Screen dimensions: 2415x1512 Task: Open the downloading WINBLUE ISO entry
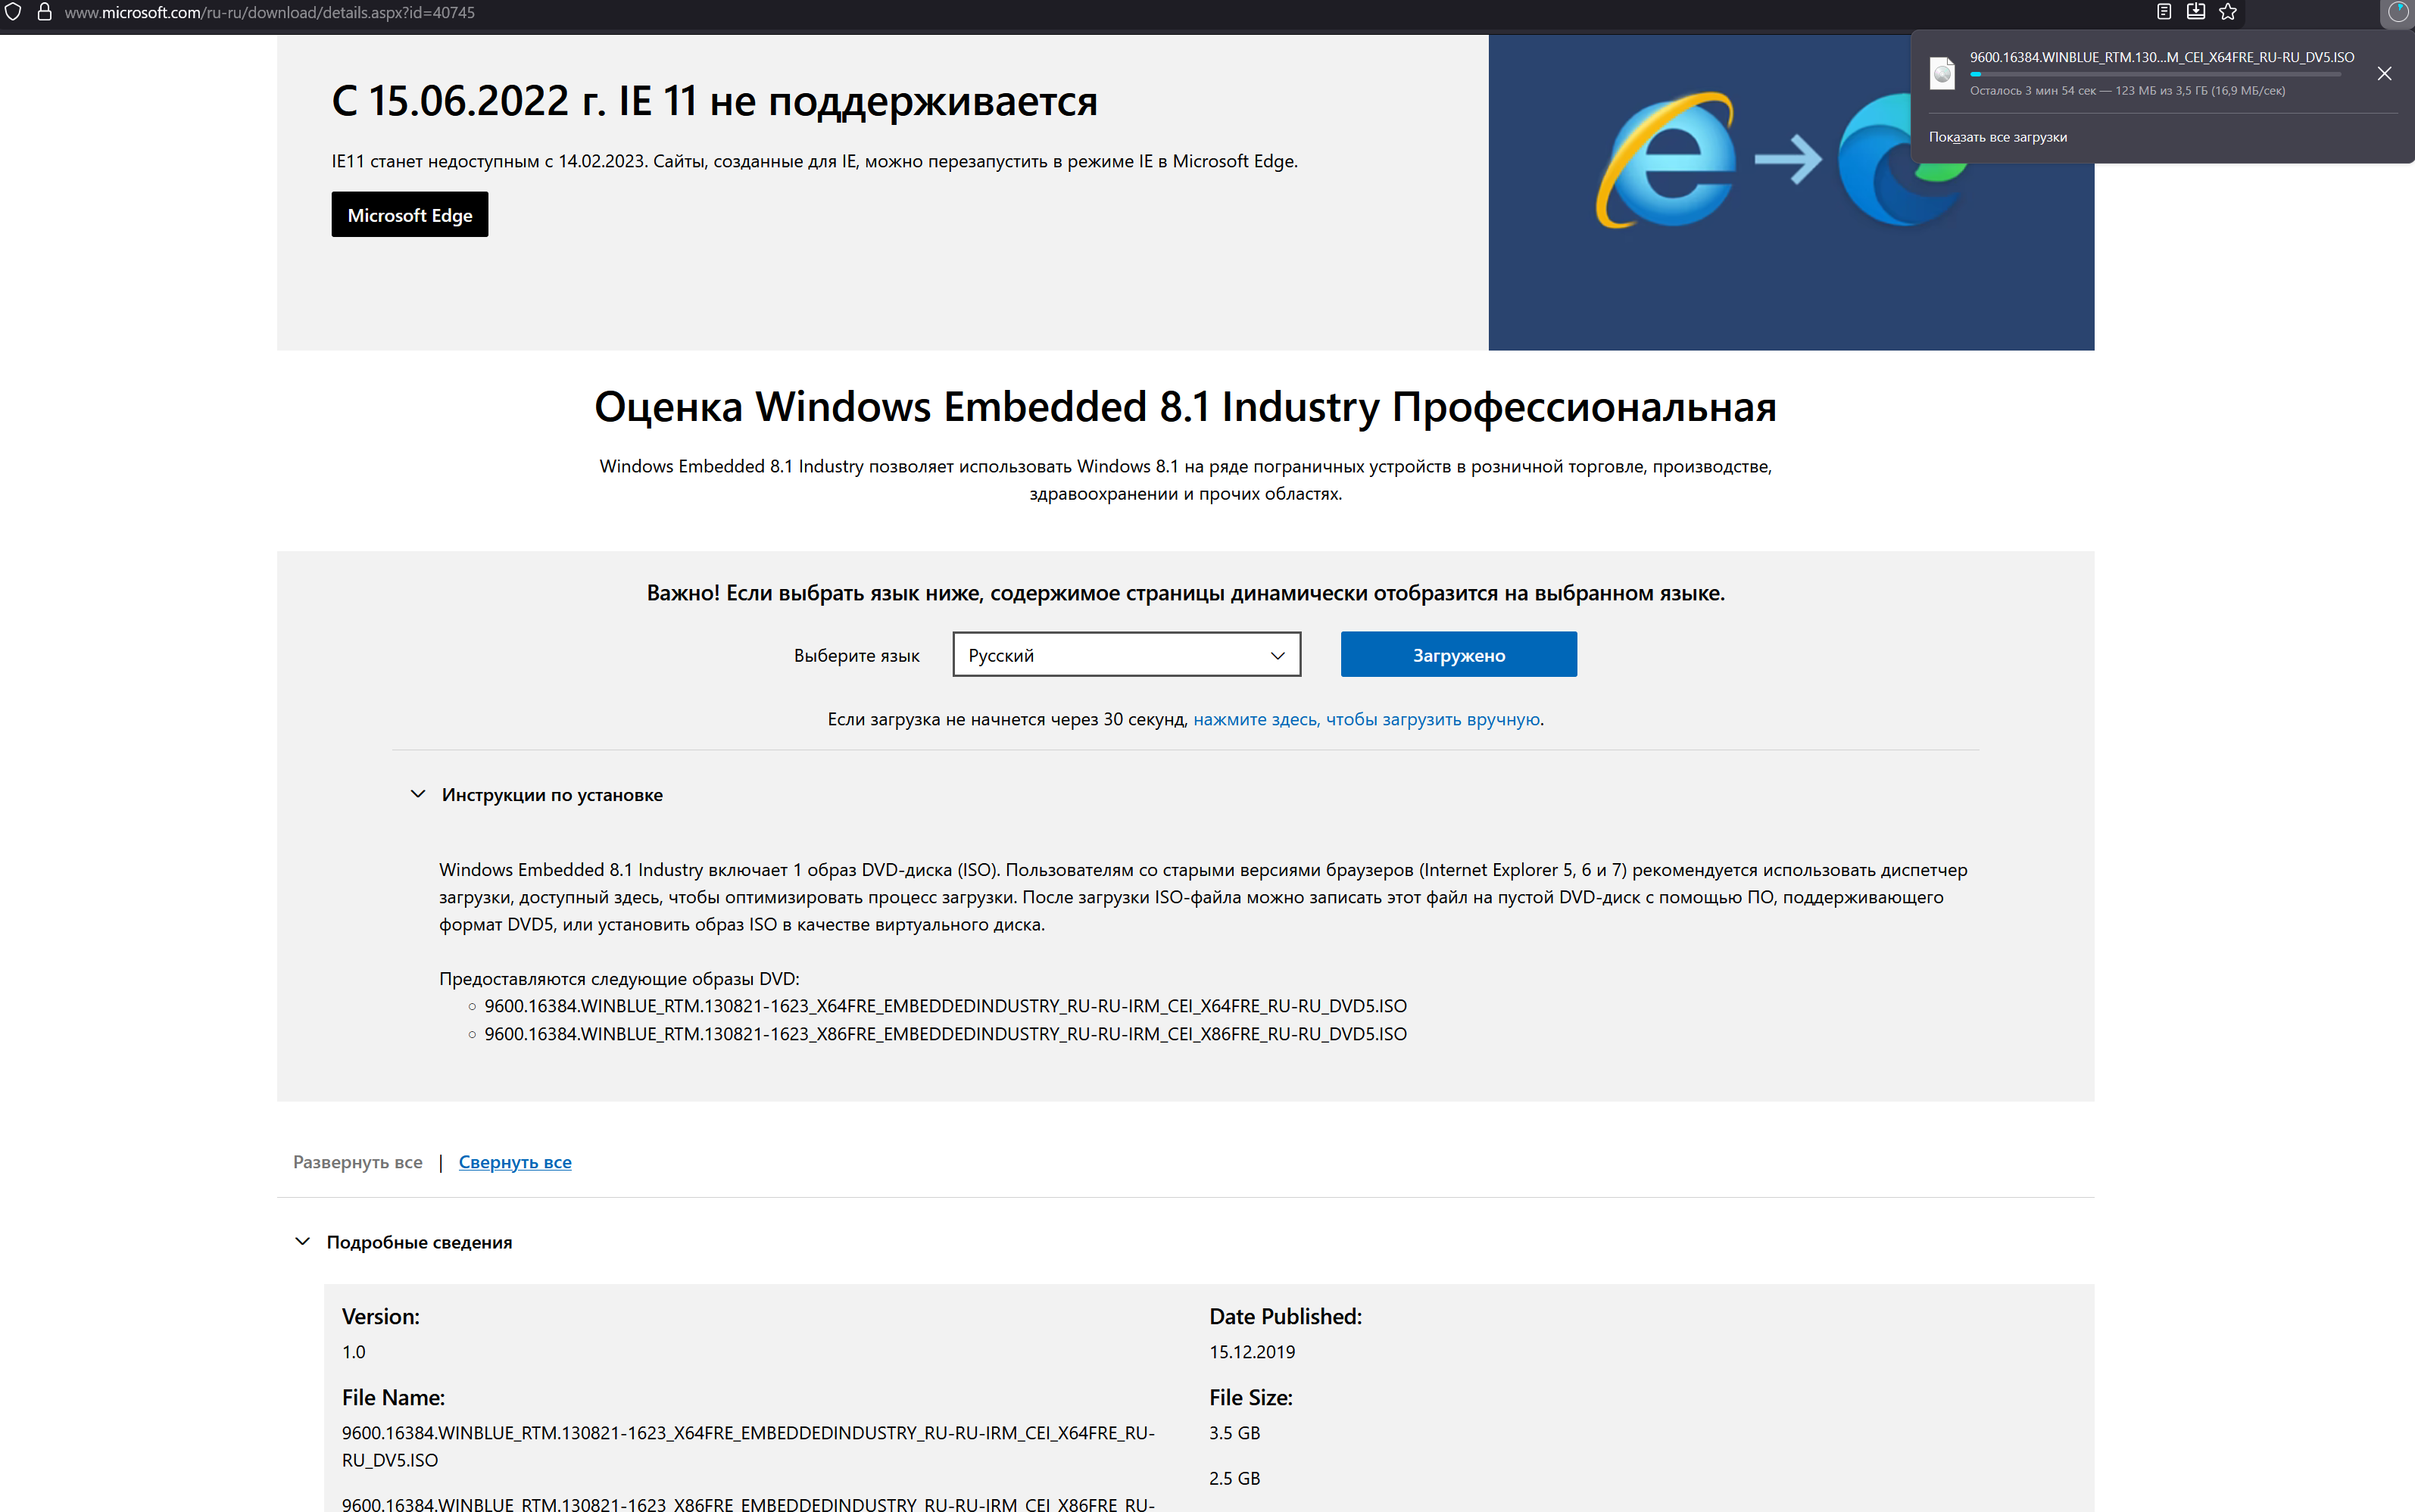click(x=2160, y=58)
